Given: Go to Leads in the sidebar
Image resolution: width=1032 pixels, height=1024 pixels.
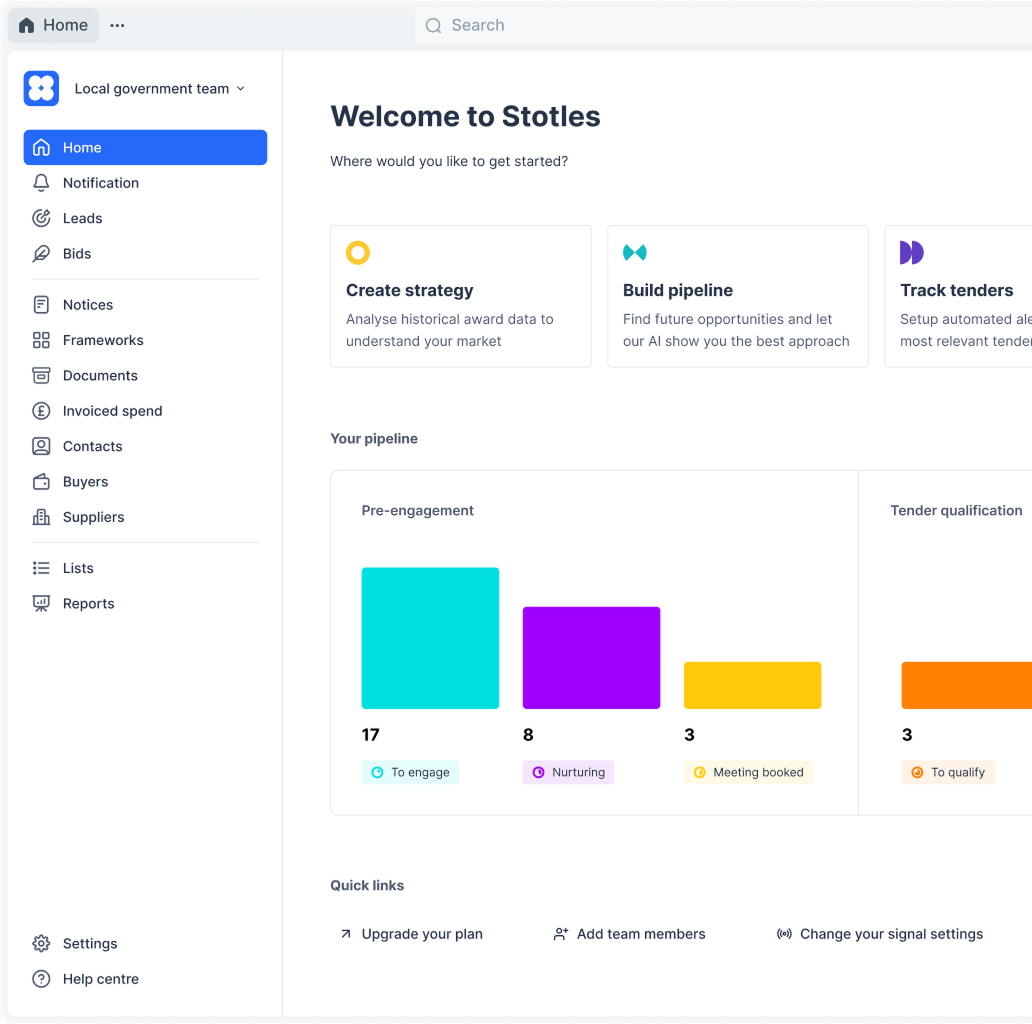Looking at the screenshot, I should click(145, 218).
